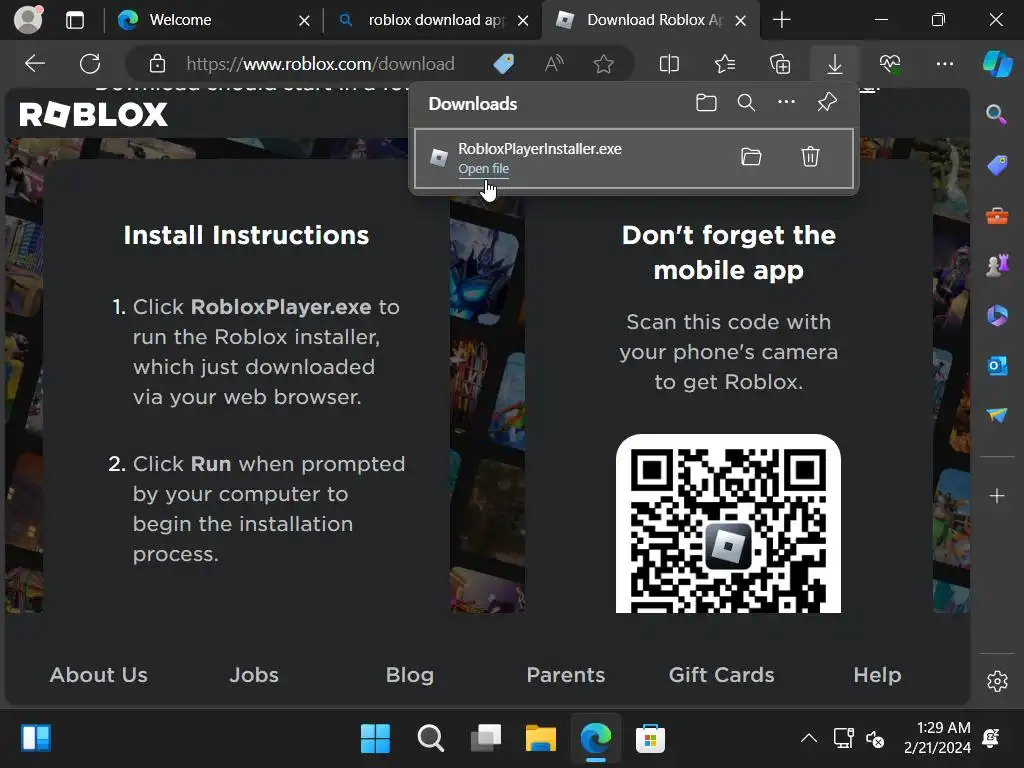This screenshot has height=768, width=1024.
Task: View site information lock icon
Action: tap(157, 64)
